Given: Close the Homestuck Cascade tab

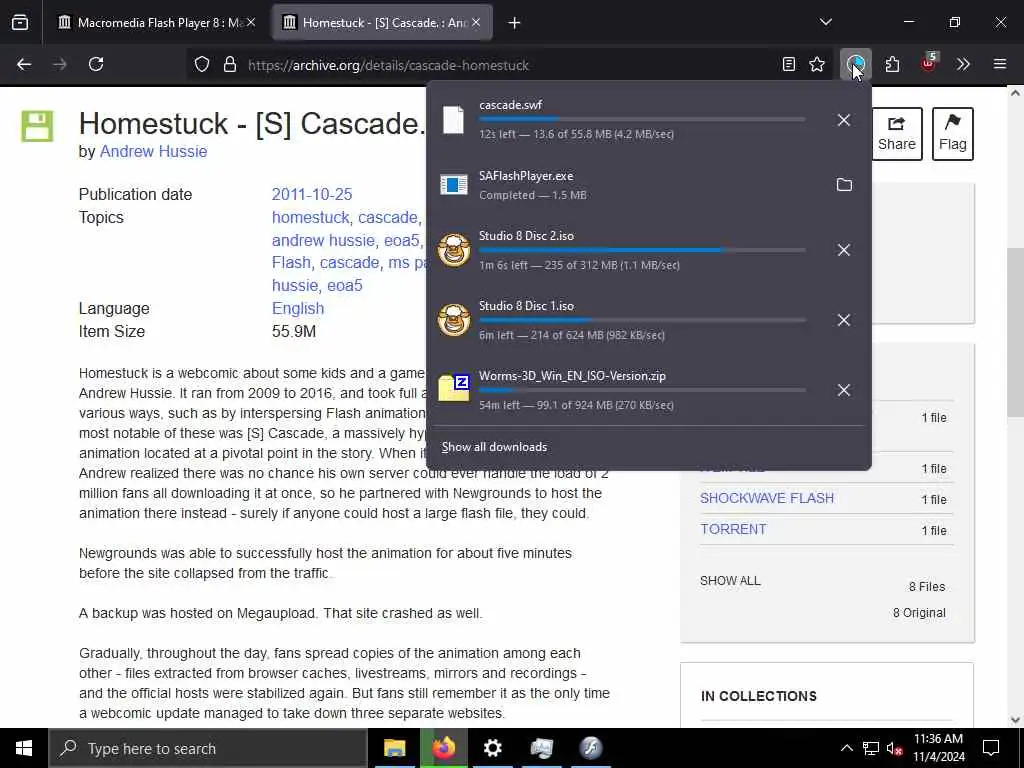Looking at the screenshot, I should (x=476, y=23).
